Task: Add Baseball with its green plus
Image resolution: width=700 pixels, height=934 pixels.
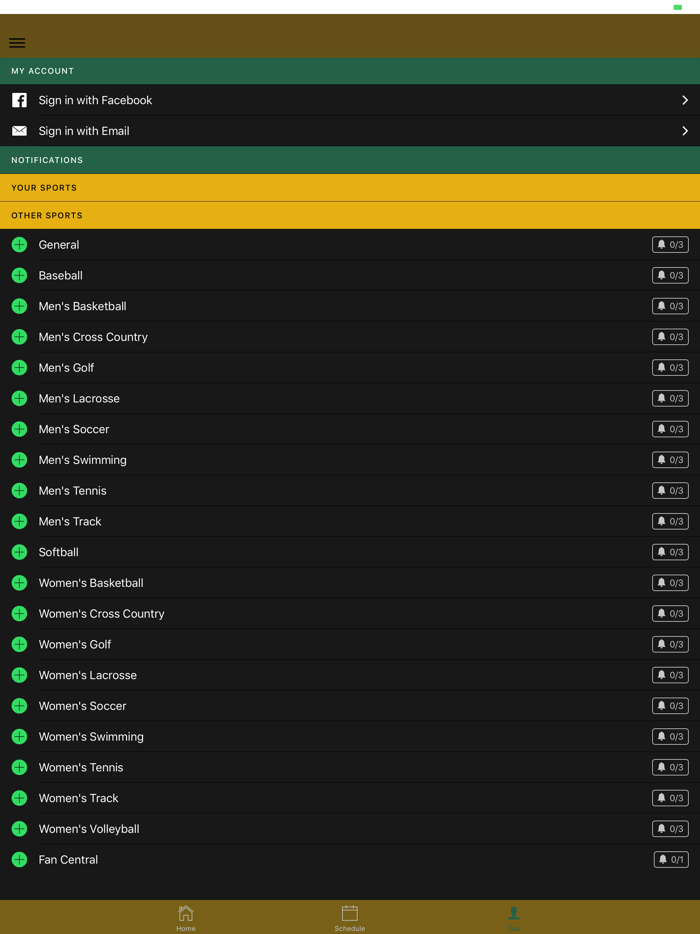Action: (x=20, y=275)
